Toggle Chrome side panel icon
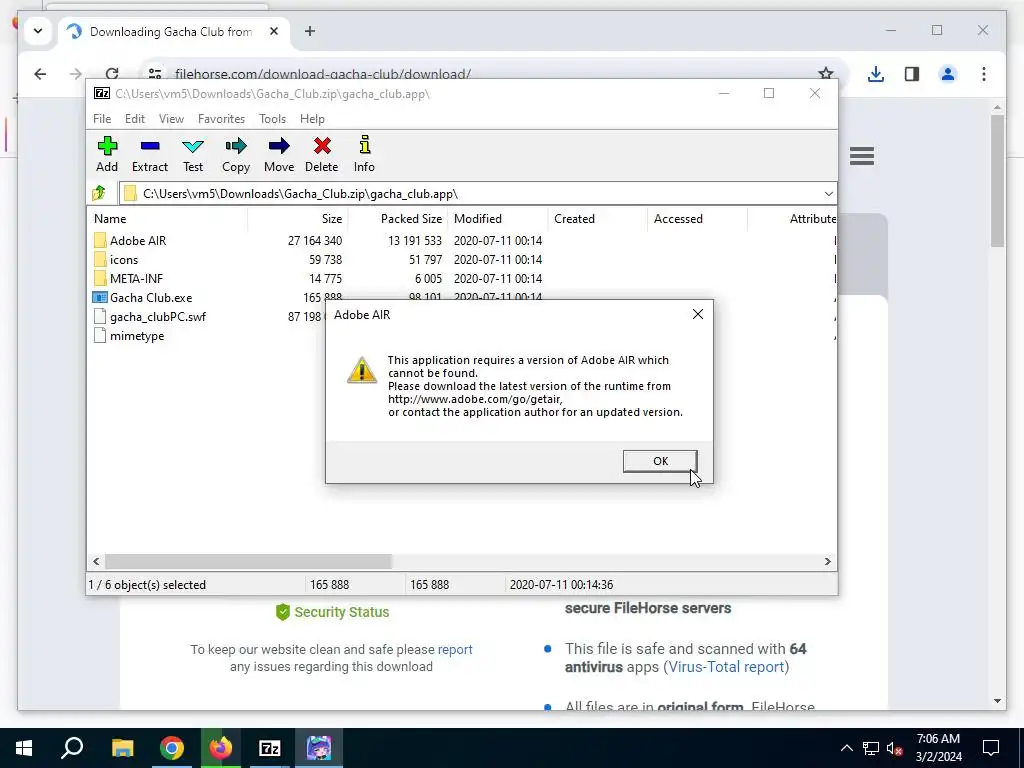The image size is (1024, 768). [912, 74]
